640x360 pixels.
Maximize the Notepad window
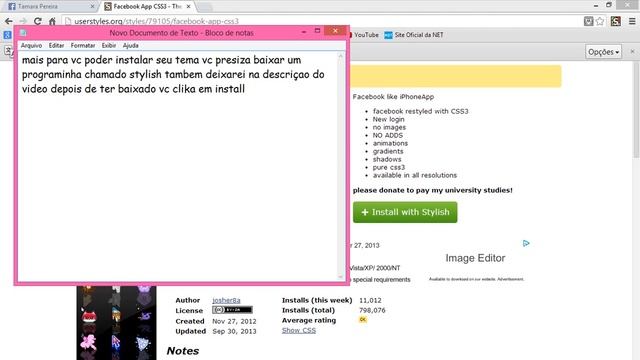(x=317, y=31)
